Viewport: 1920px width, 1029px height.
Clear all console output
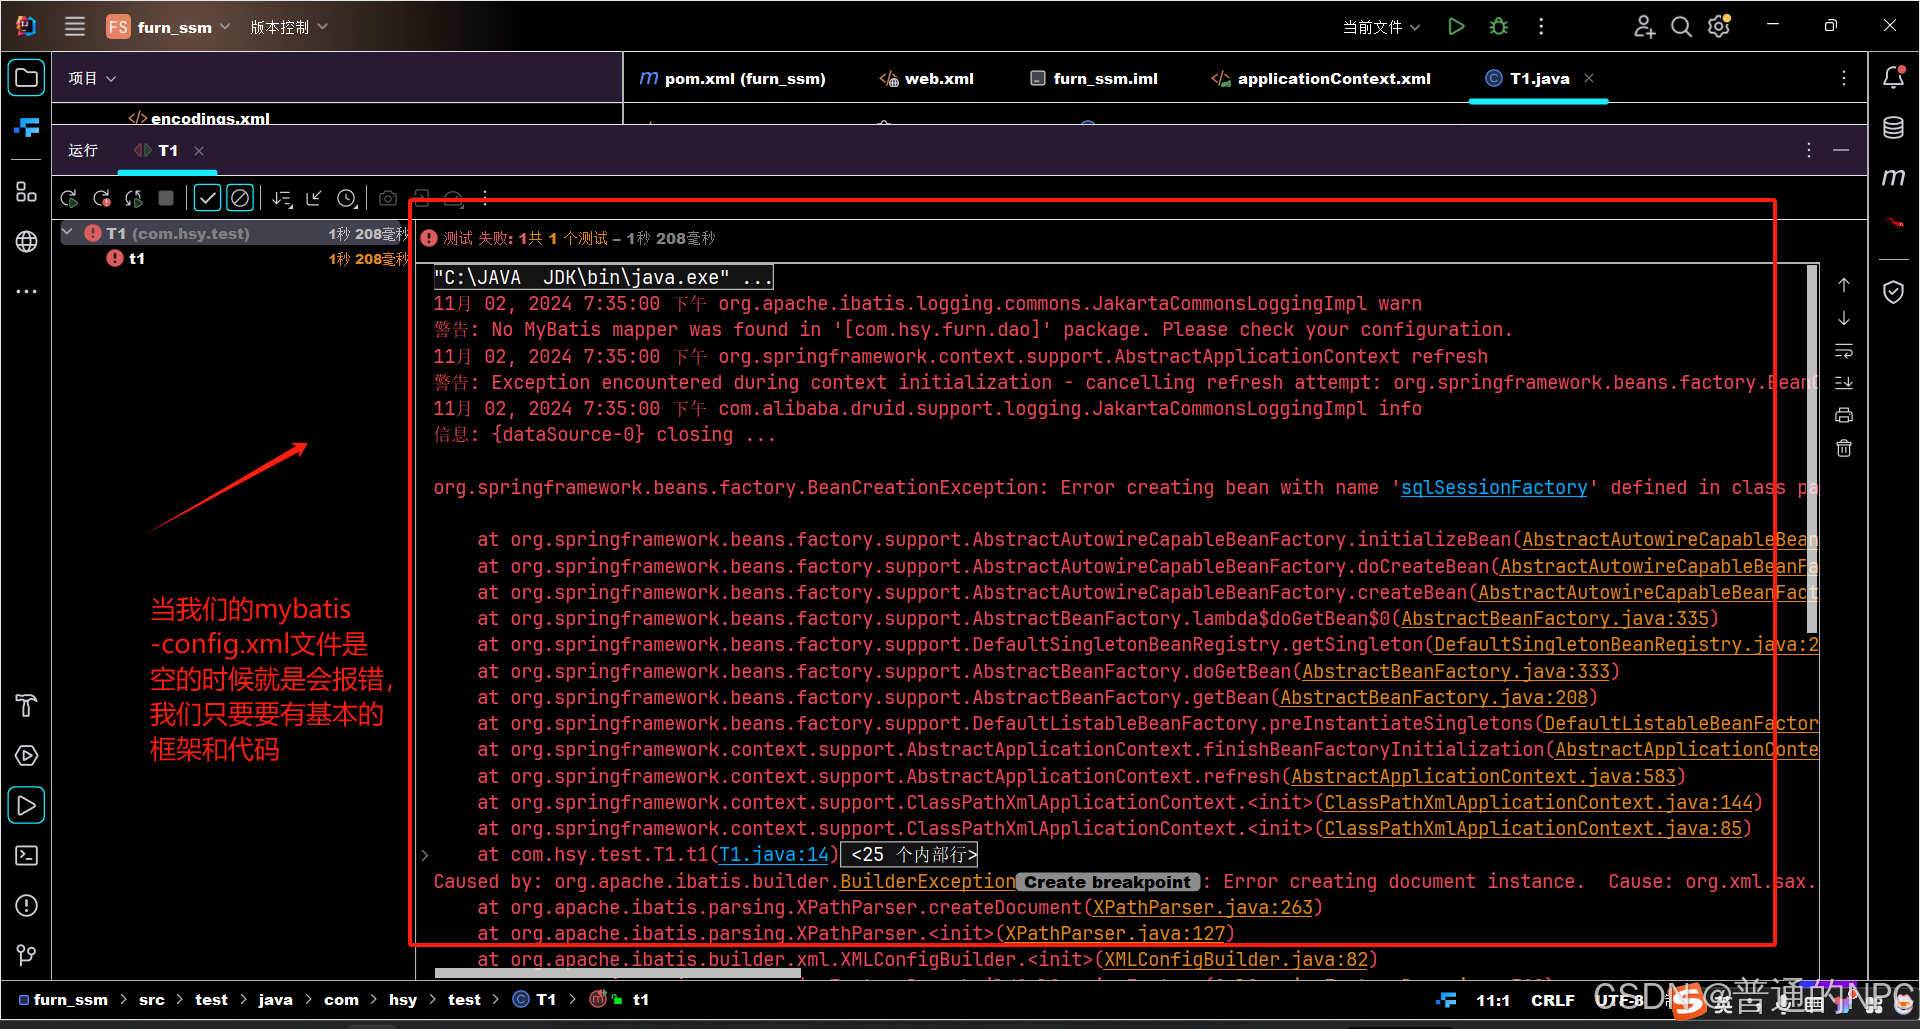[1844, 448]
